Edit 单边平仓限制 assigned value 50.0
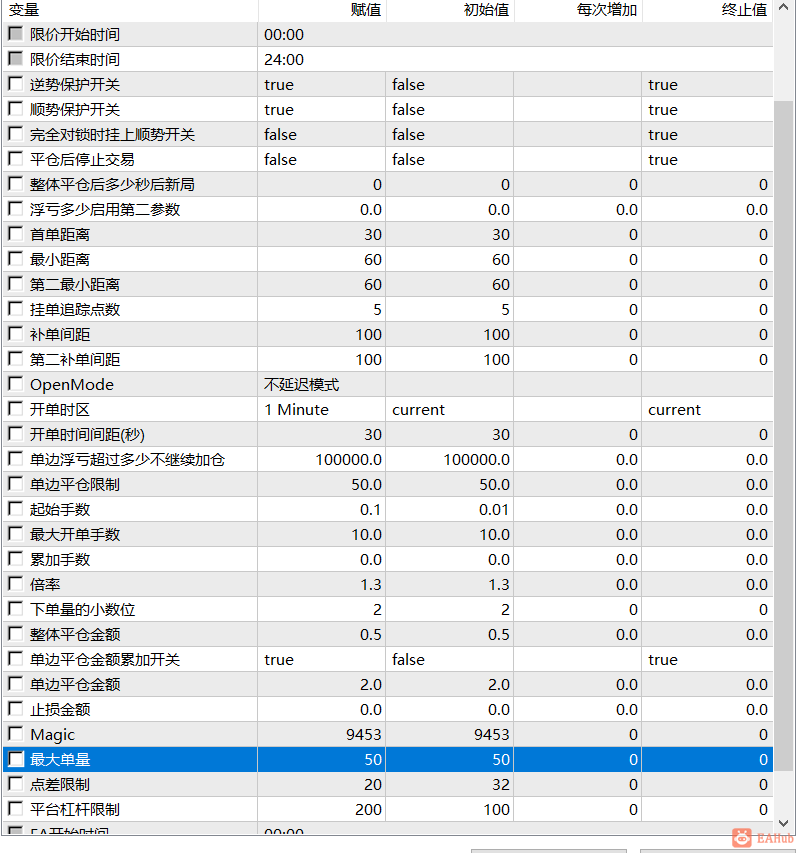 coord(322,485)
